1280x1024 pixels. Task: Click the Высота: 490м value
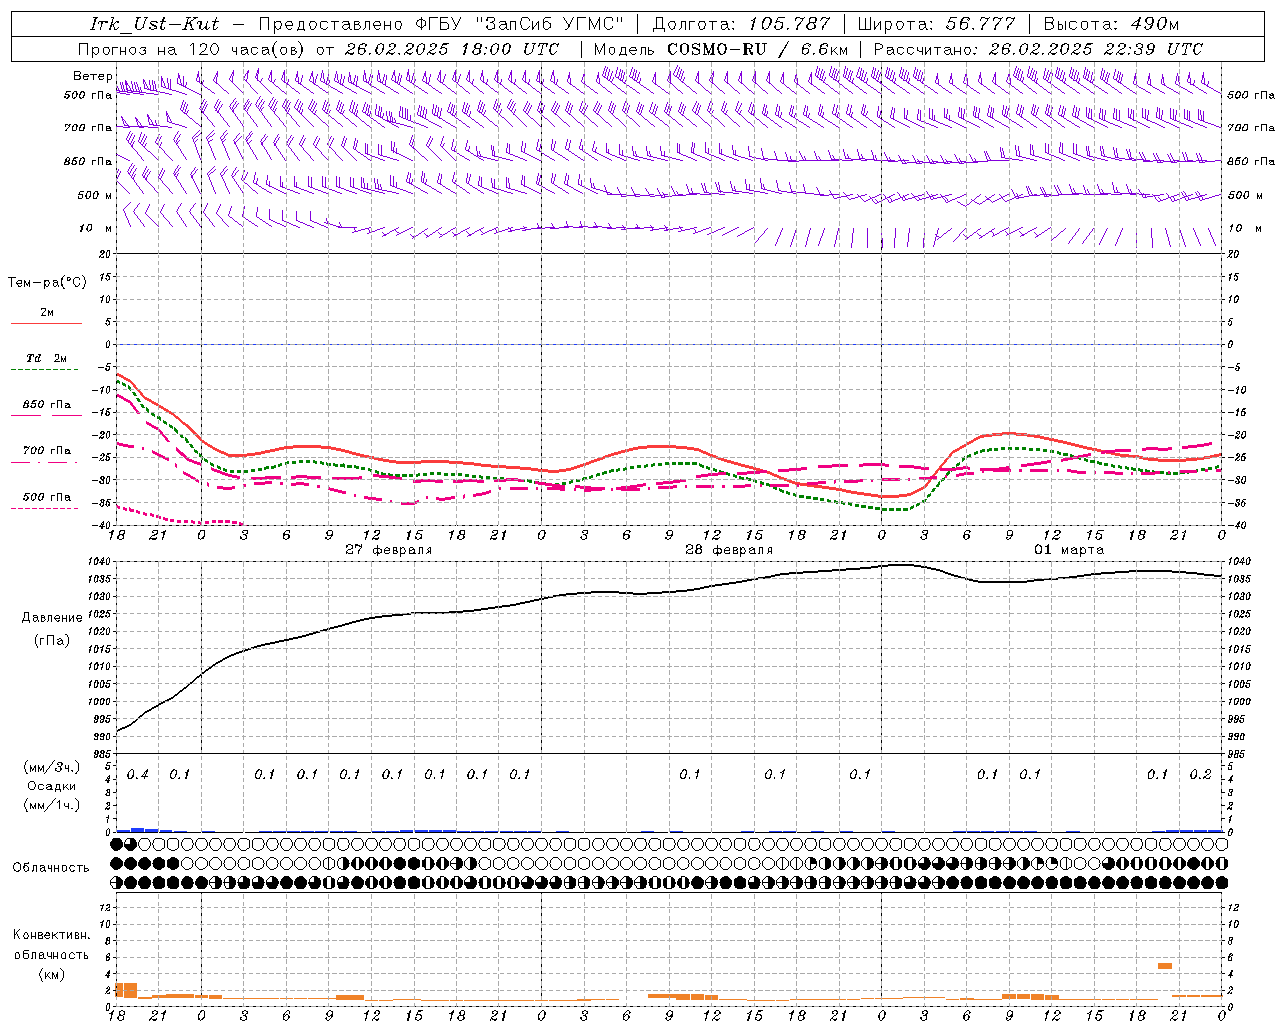(x=1111, y=24)
